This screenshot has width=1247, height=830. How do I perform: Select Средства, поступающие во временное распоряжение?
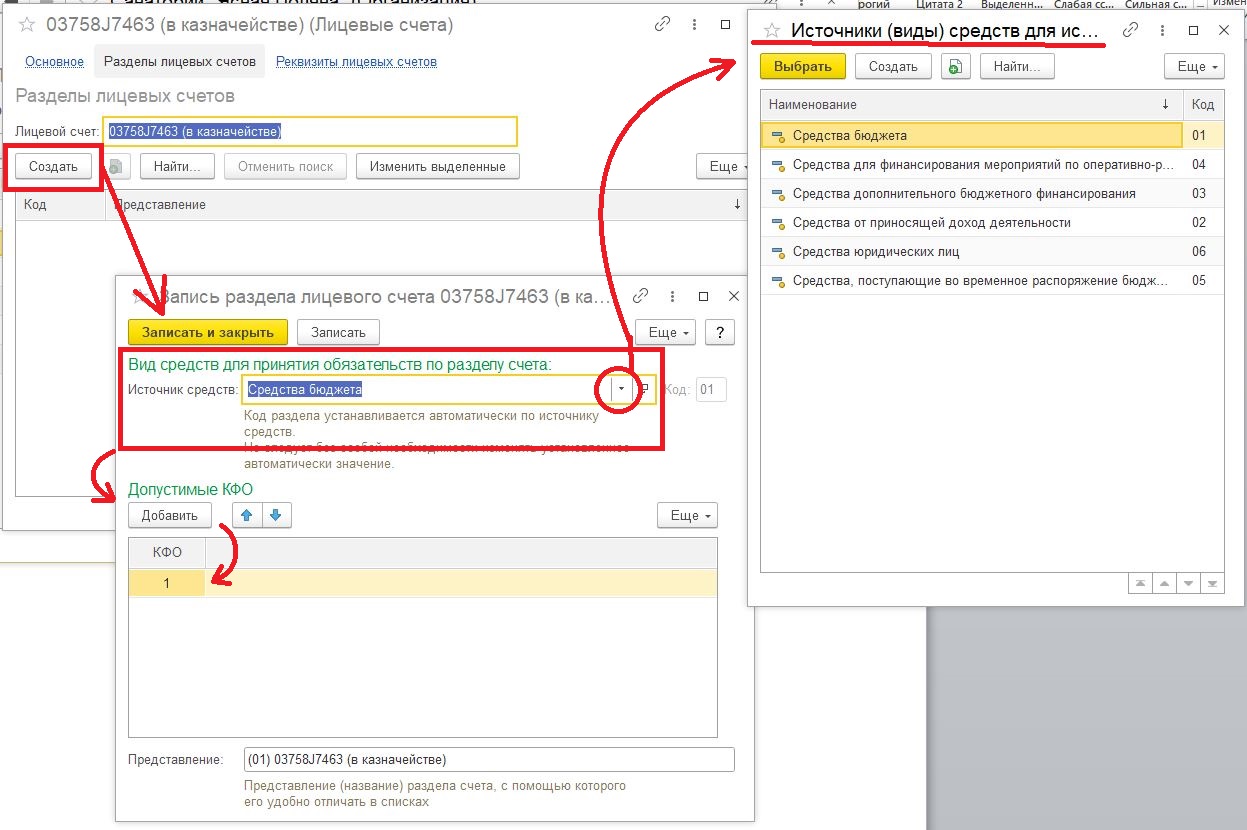click(x=991, y=280)
